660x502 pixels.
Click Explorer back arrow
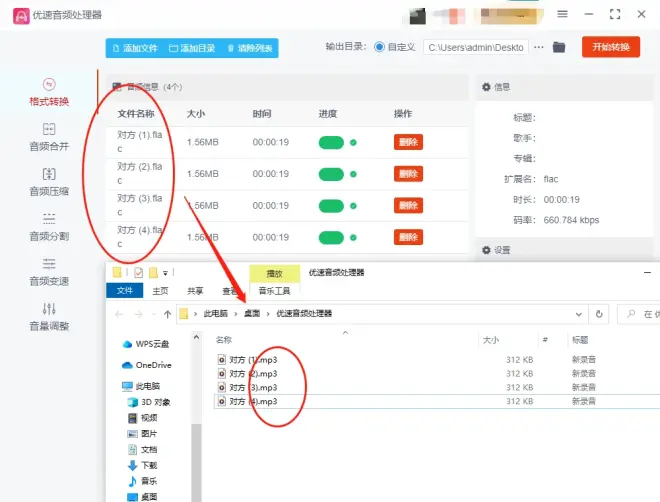point(119,314)
